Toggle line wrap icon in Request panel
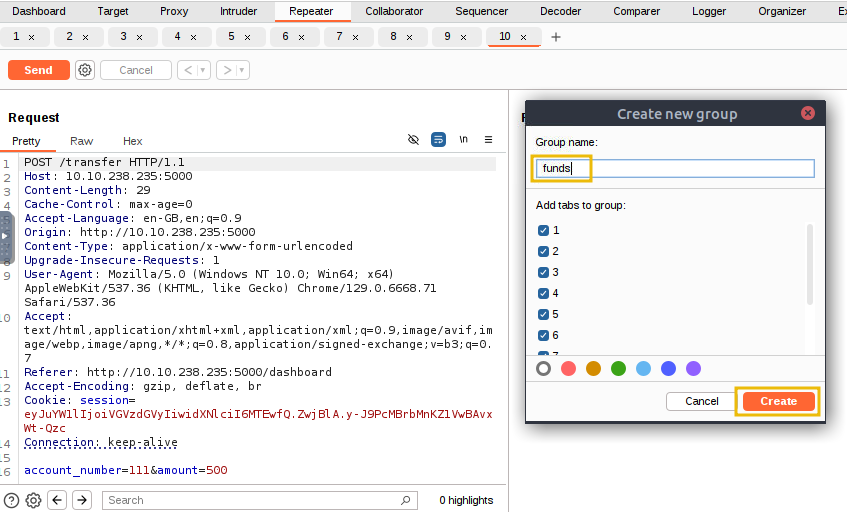Screen dimensions: 847x512 click(438, 140)
